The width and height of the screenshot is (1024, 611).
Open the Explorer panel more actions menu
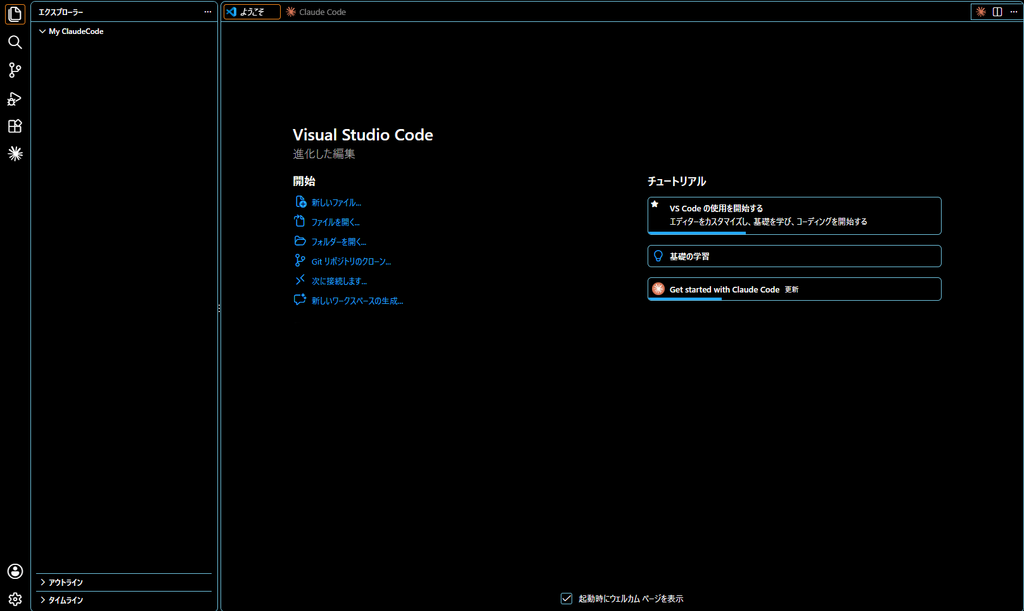coord(208,12)
